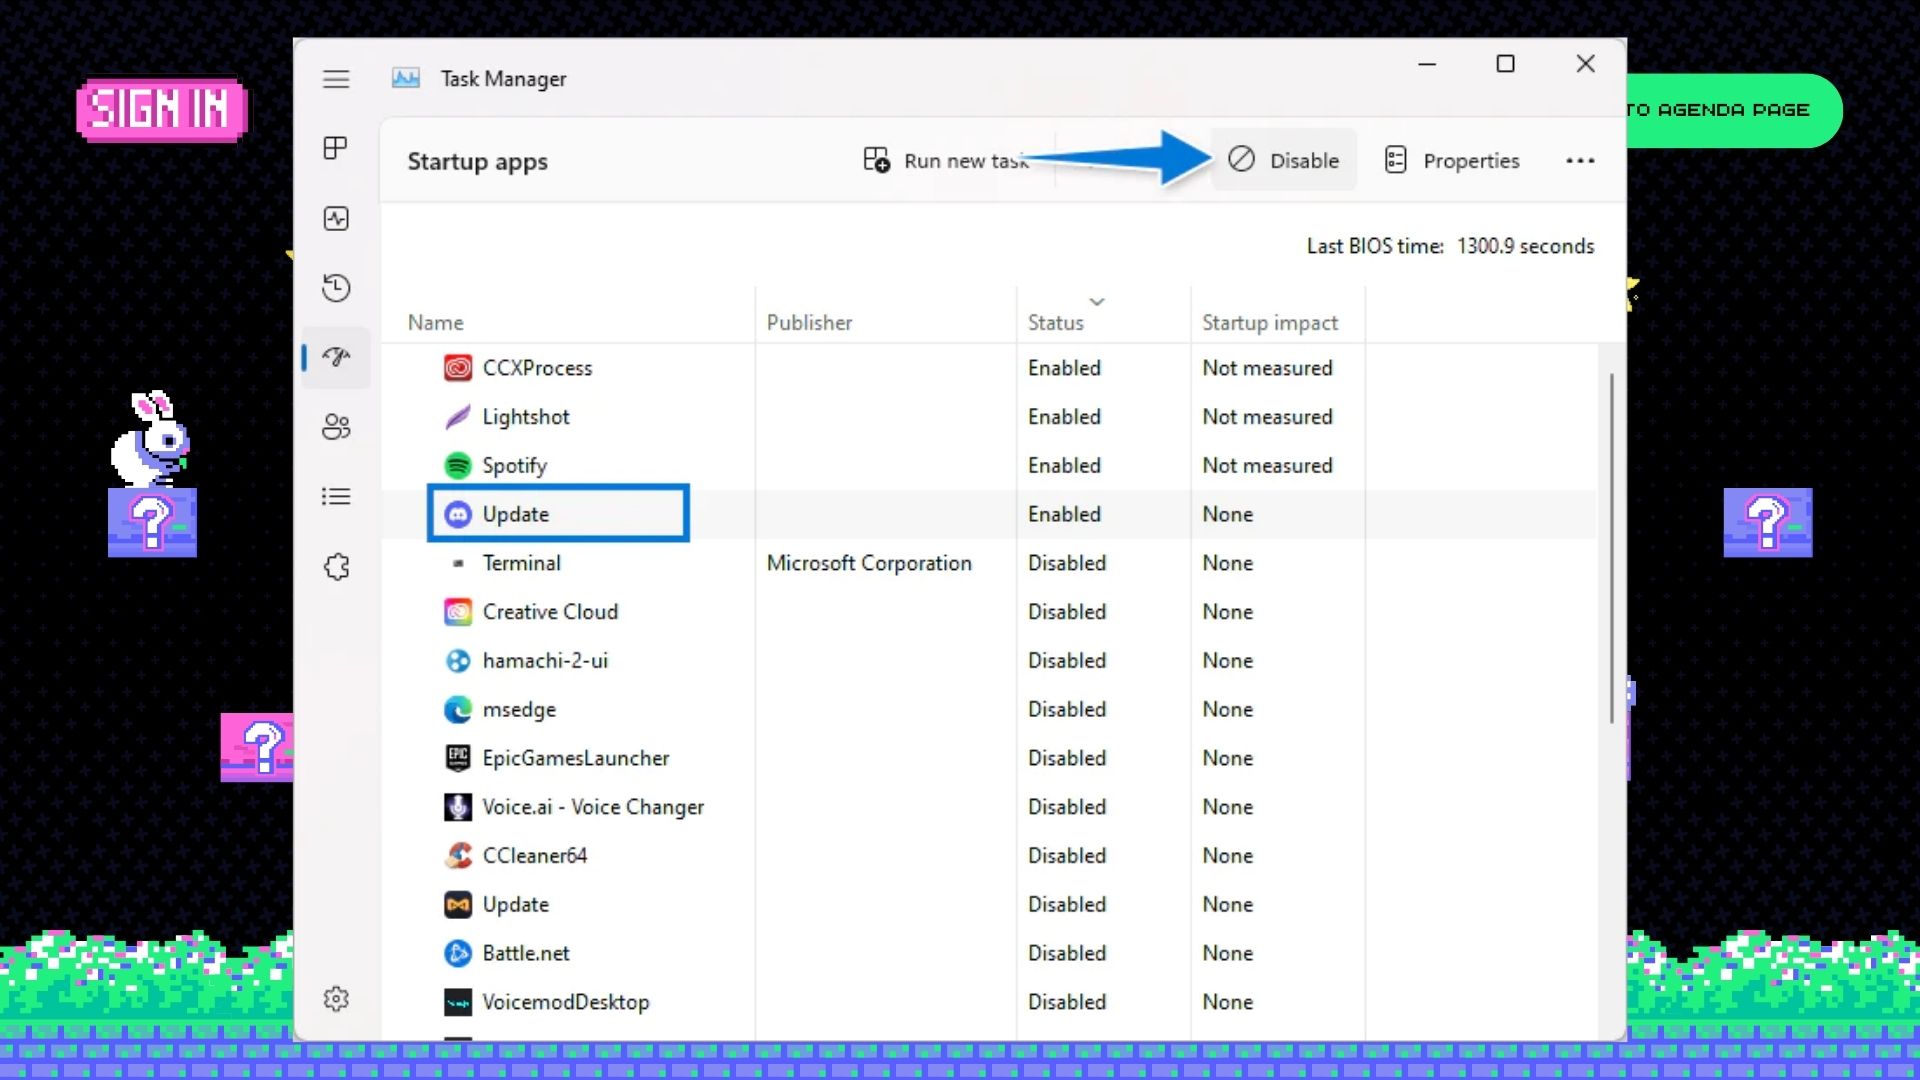1920x1080 pixels.
Task: Click Last BIOS time value text
Action: (1525, 246)
